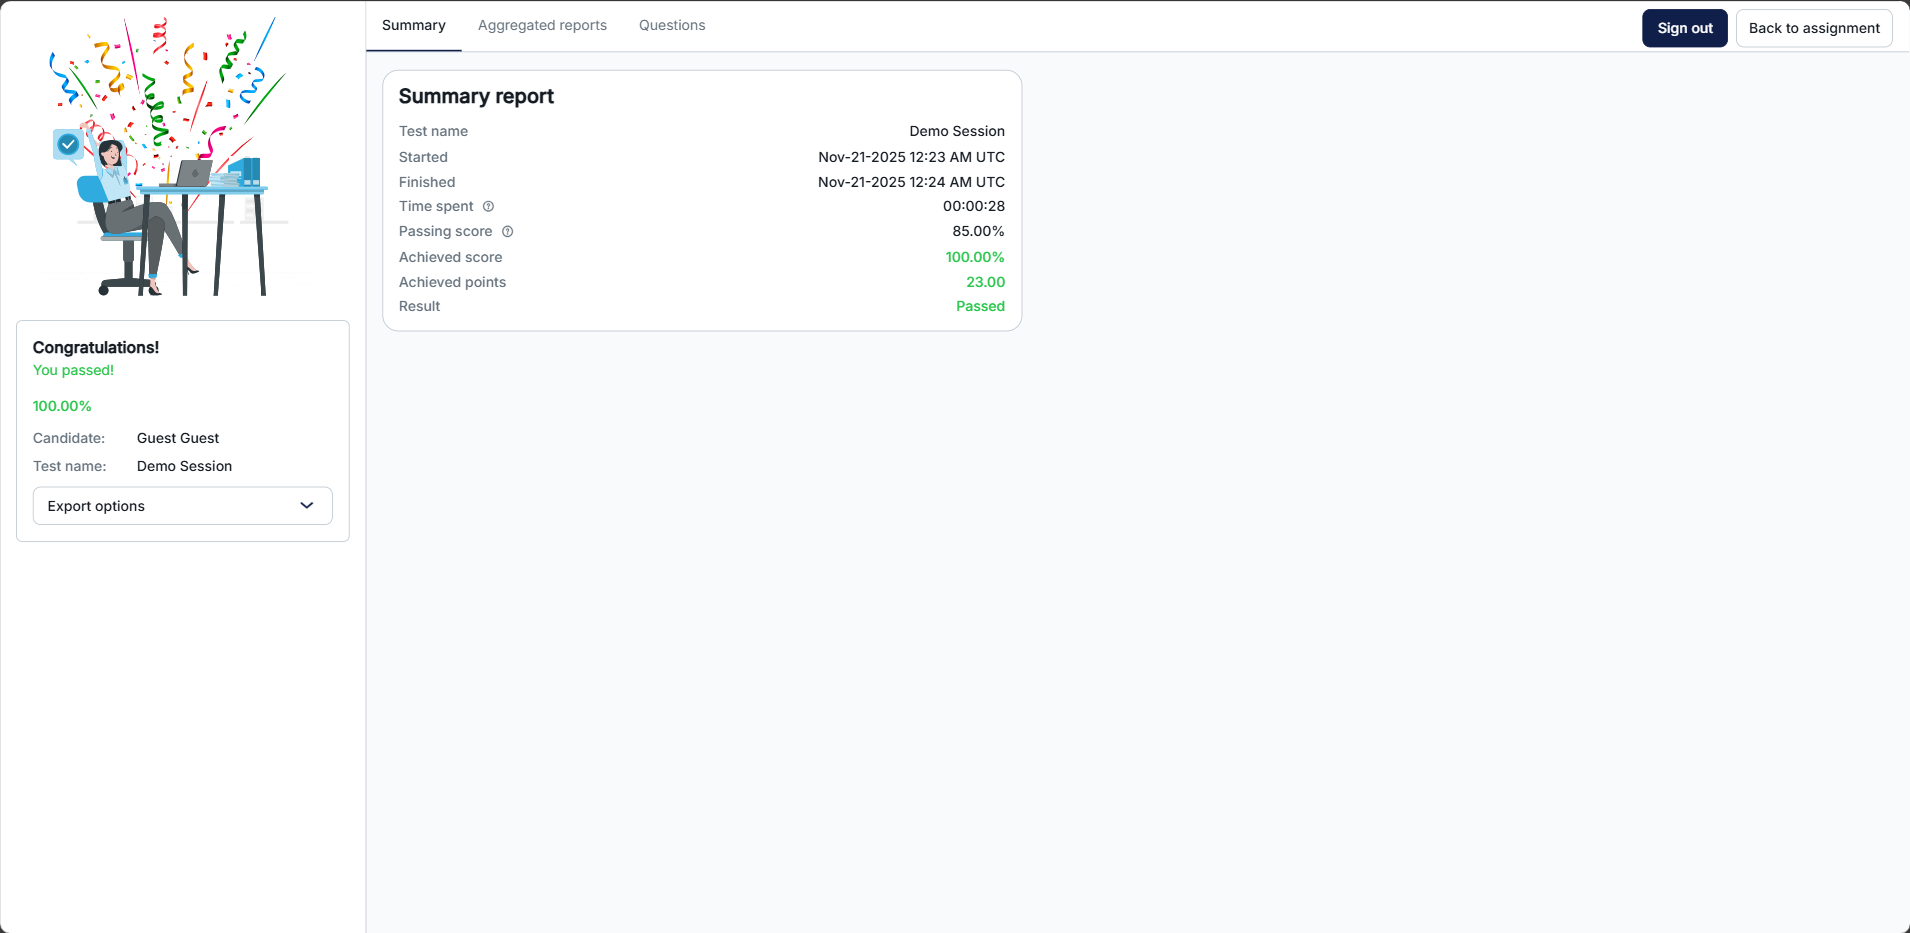This screenshot has width=1910, height=933.
Task: Click the 00:00:28 time spent value
Action: [x=973, y=206]
